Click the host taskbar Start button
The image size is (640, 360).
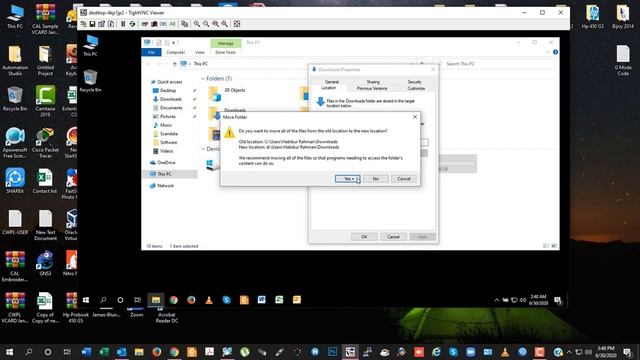[x=9, y=352]
